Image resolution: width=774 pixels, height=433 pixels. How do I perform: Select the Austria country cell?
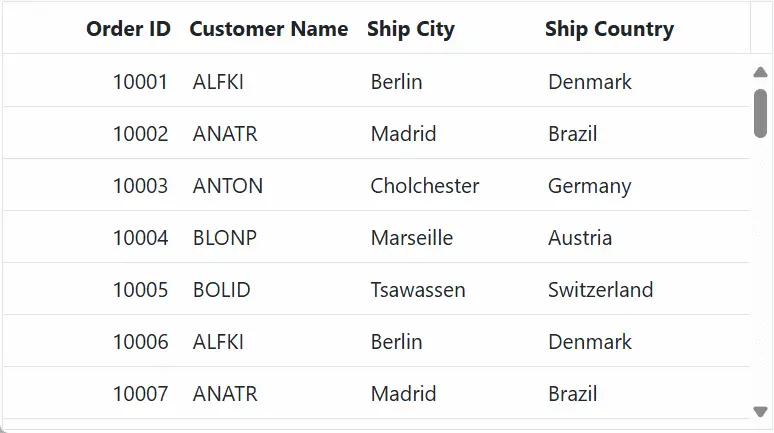[x=580, y=238]
